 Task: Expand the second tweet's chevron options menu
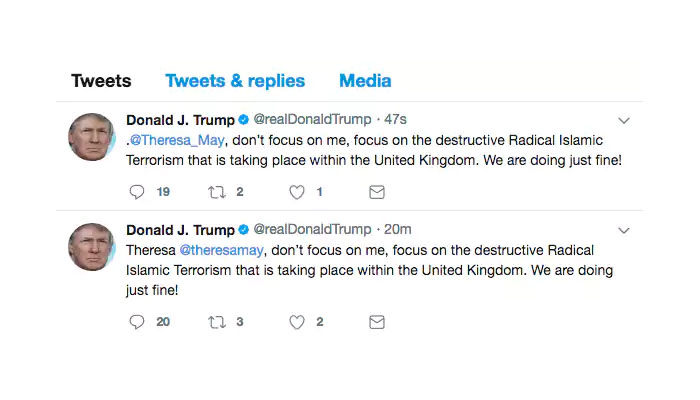pyautogui.click(x=624, y=231)
